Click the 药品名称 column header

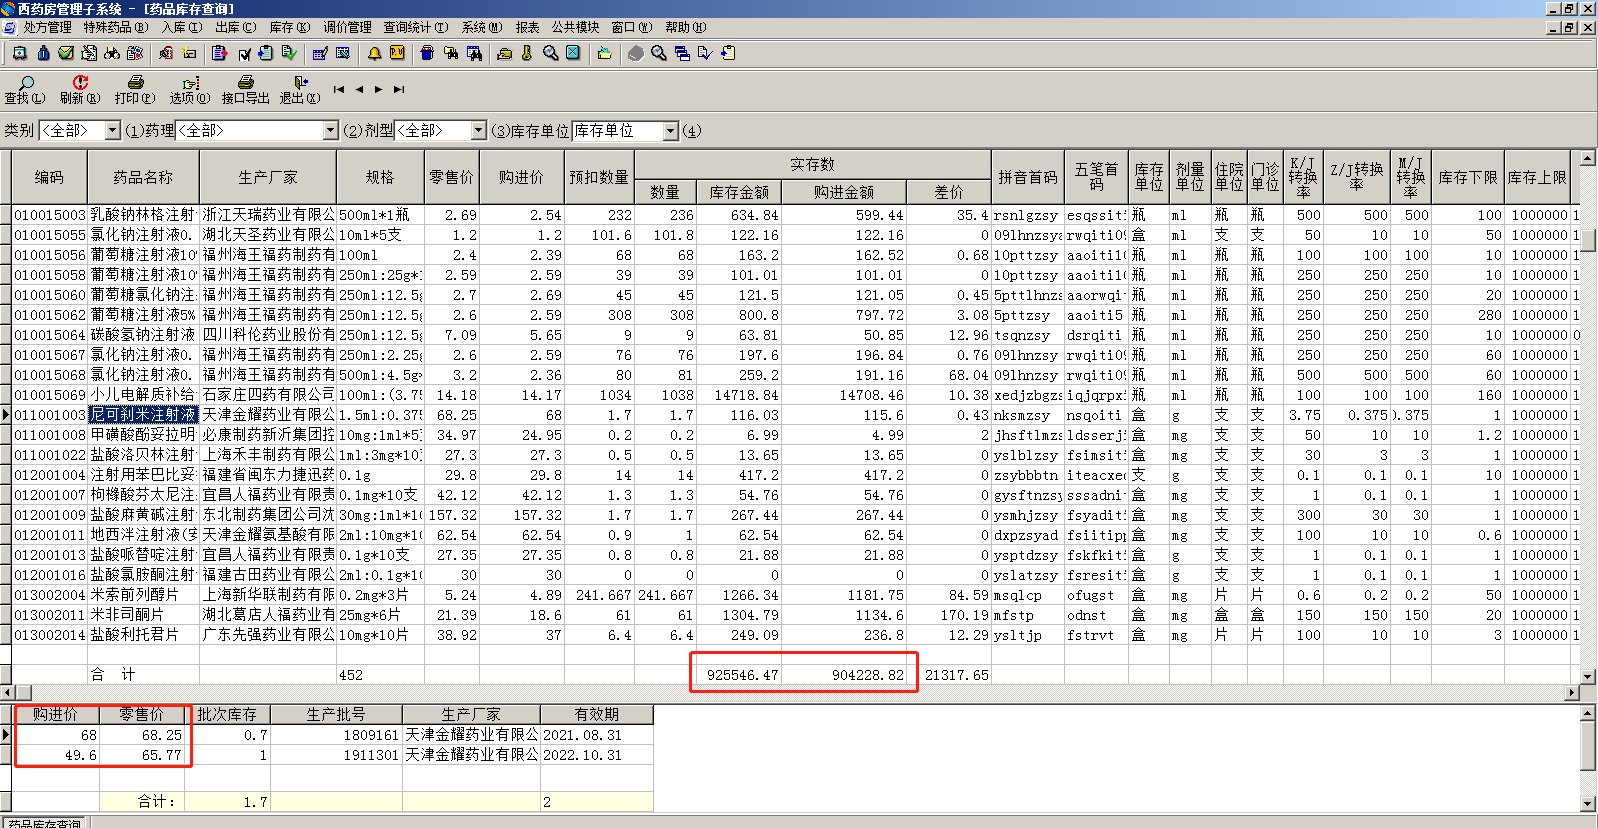(143, 177)
